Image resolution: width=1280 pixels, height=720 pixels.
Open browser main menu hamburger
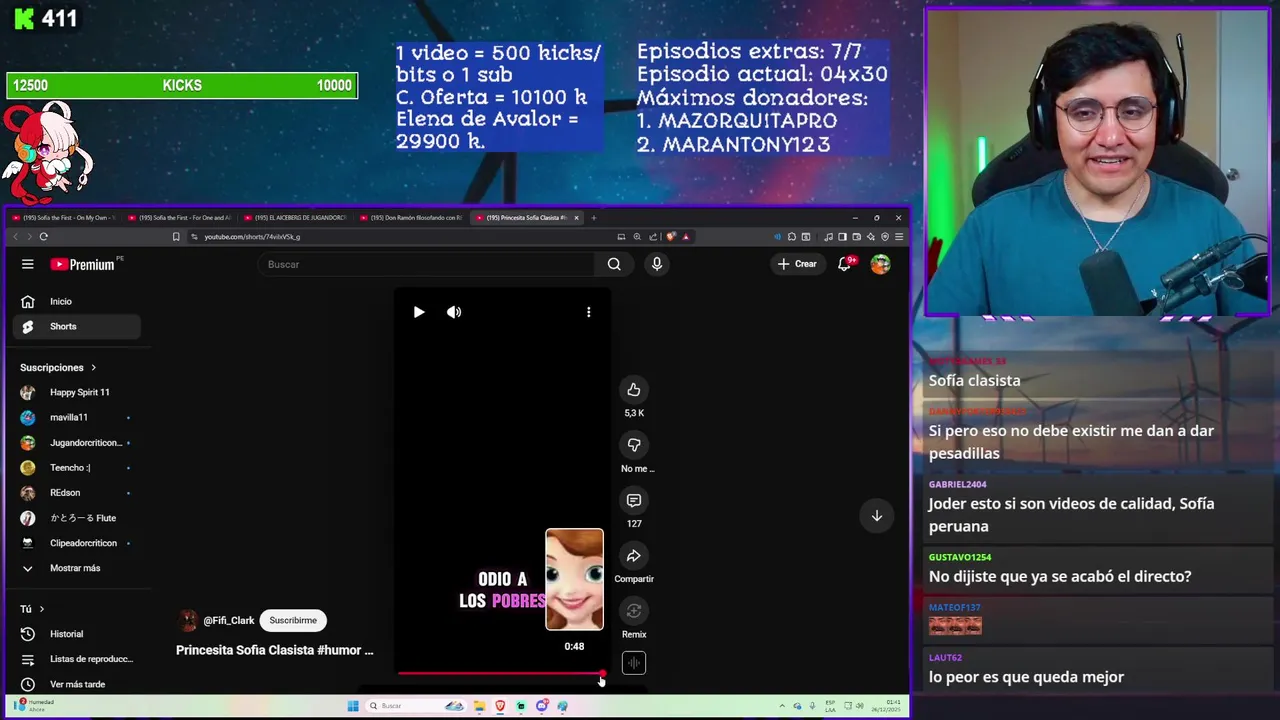click(x=899, y=237)
